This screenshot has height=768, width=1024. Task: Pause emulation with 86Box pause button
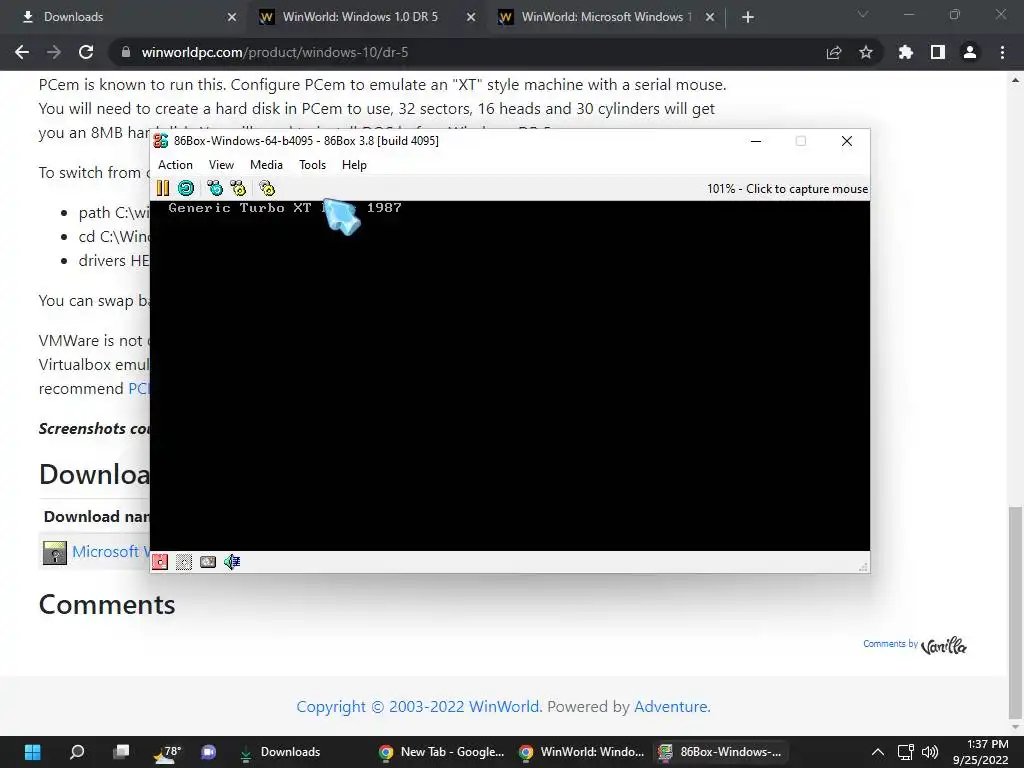(x=163, y=189)
